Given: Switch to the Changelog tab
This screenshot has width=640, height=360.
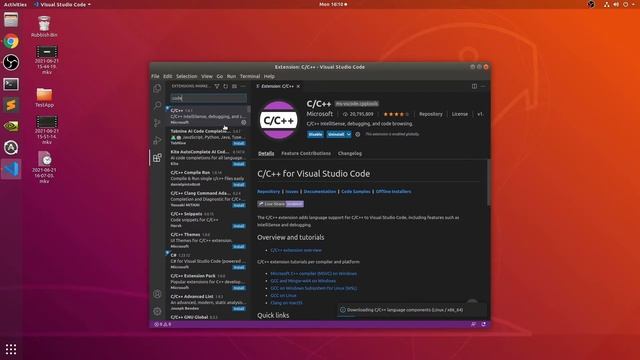Looking at the screenshot, I should click(x=350, y=153).
